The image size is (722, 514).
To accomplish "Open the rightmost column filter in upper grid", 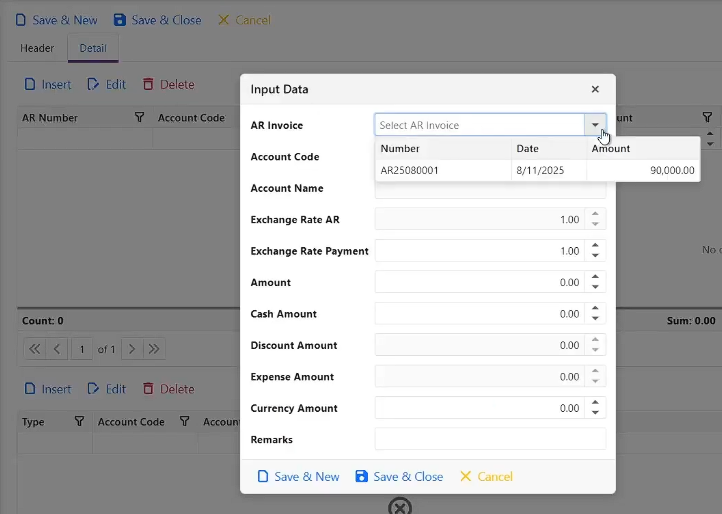I will (x=707, y=117).
